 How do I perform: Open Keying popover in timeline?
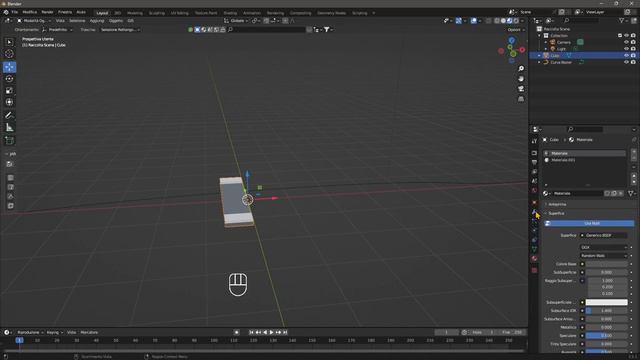[x=54, y=332]
